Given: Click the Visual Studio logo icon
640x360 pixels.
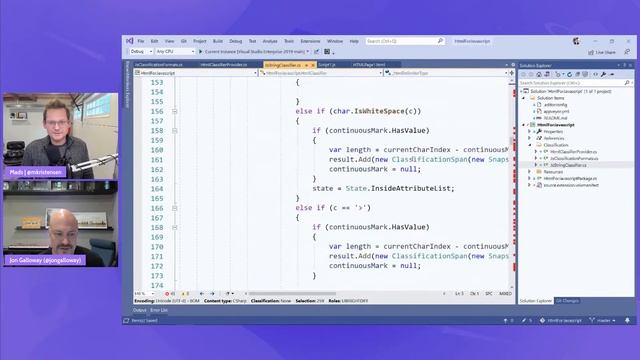Looking at the screenshot, I should [129, 41].
